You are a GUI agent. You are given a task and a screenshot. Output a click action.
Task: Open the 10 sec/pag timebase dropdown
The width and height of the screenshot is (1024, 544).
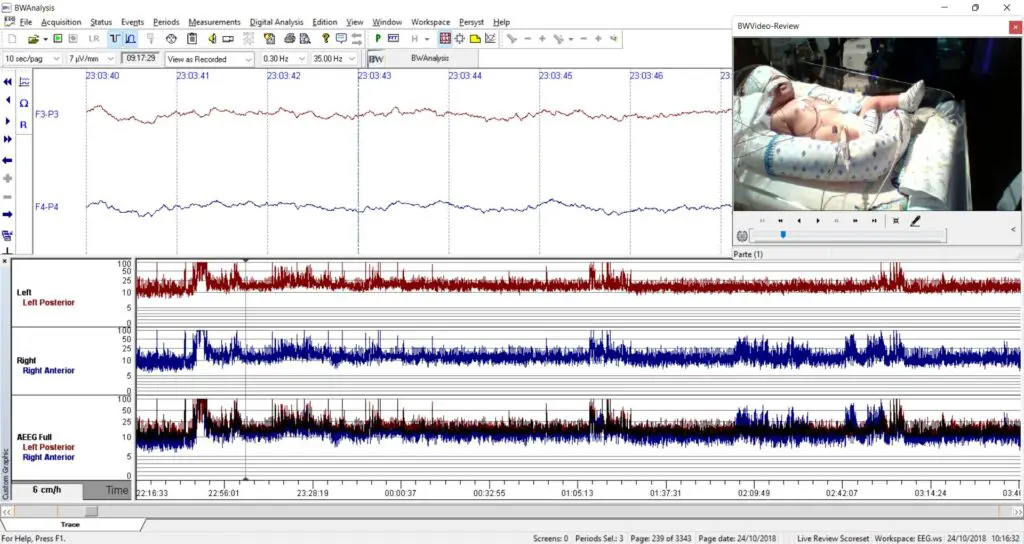point(32,59)
